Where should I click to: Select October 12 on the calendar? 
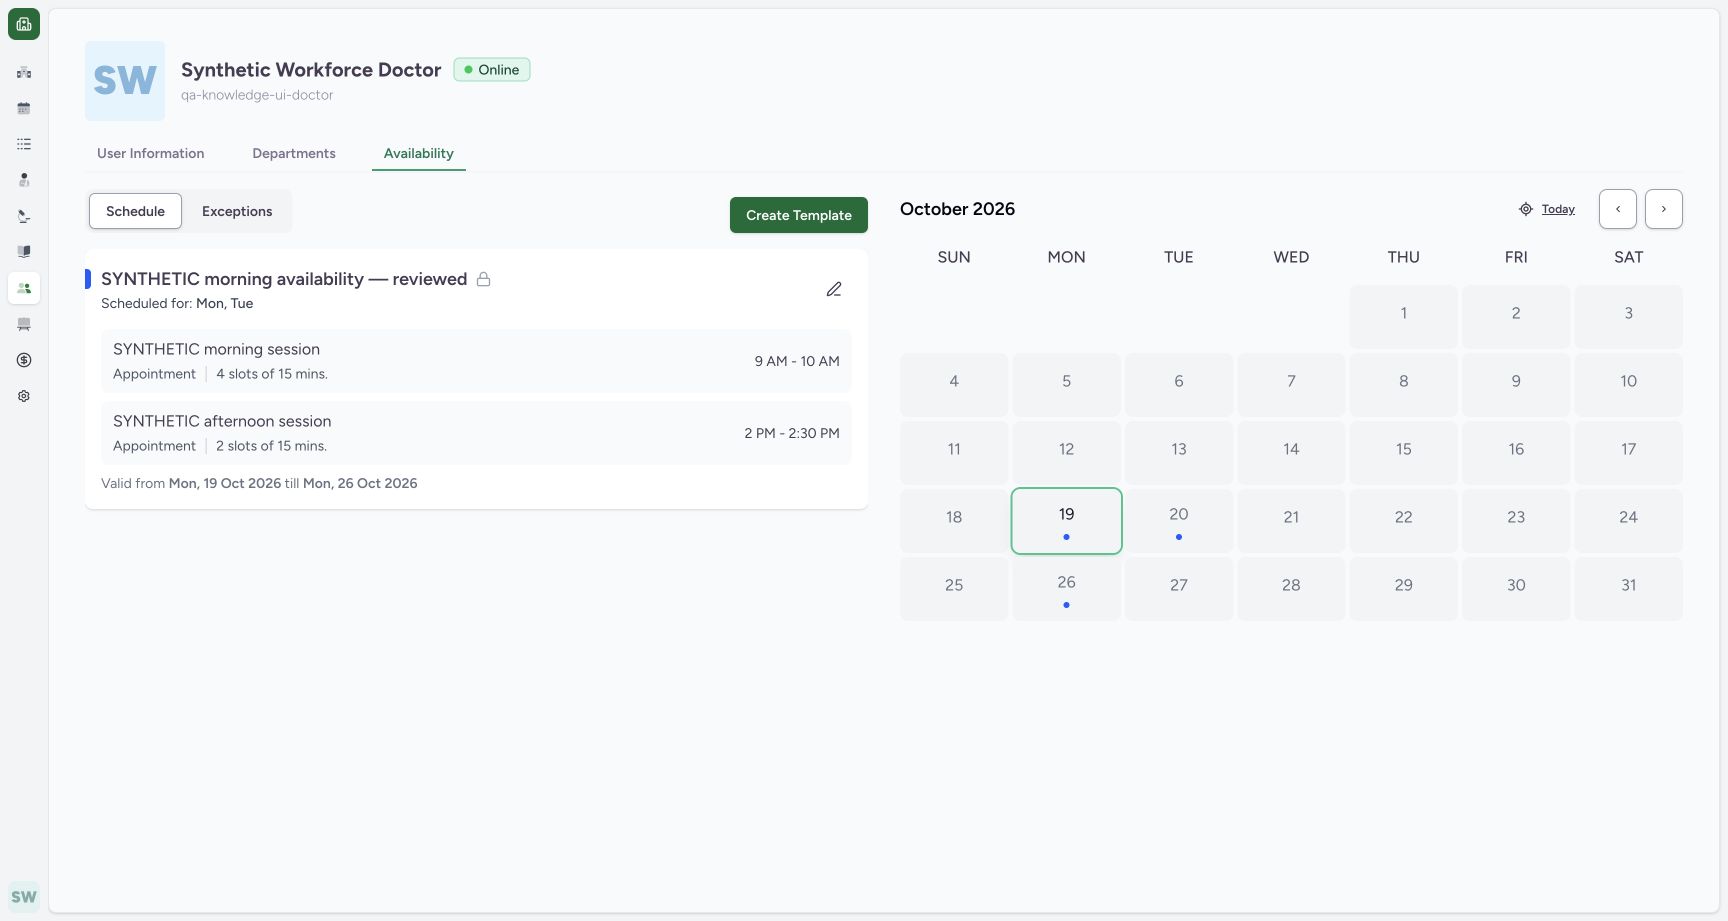pos(1067,453)
